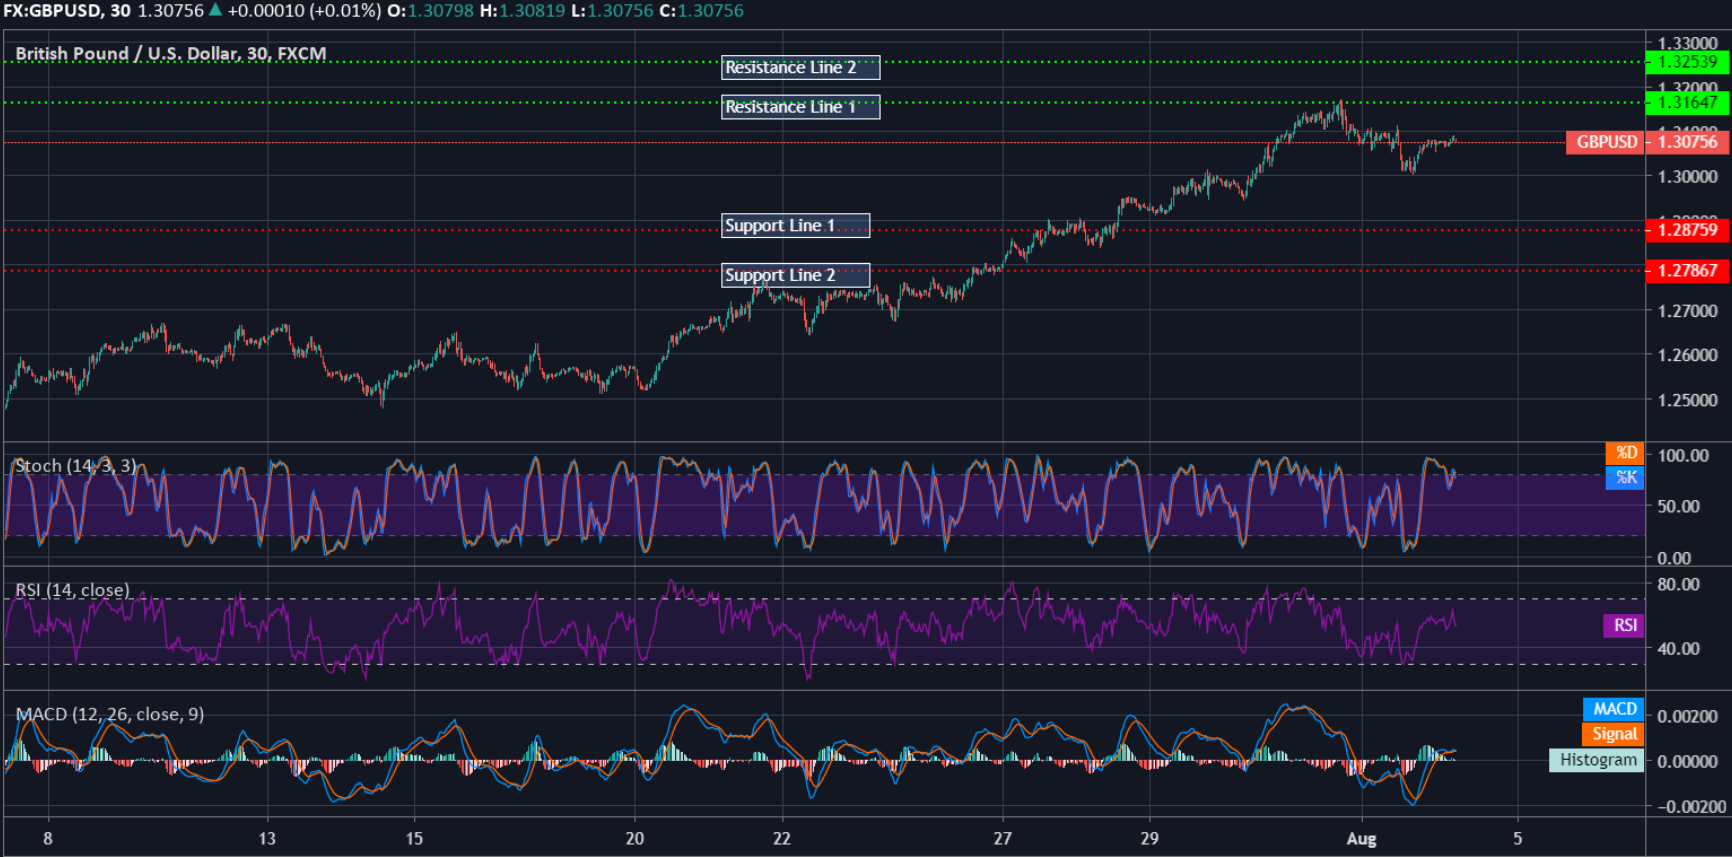The image size is (1732, 857).
Task: Click date 20 on the time axis
Action: click(635, 839)
